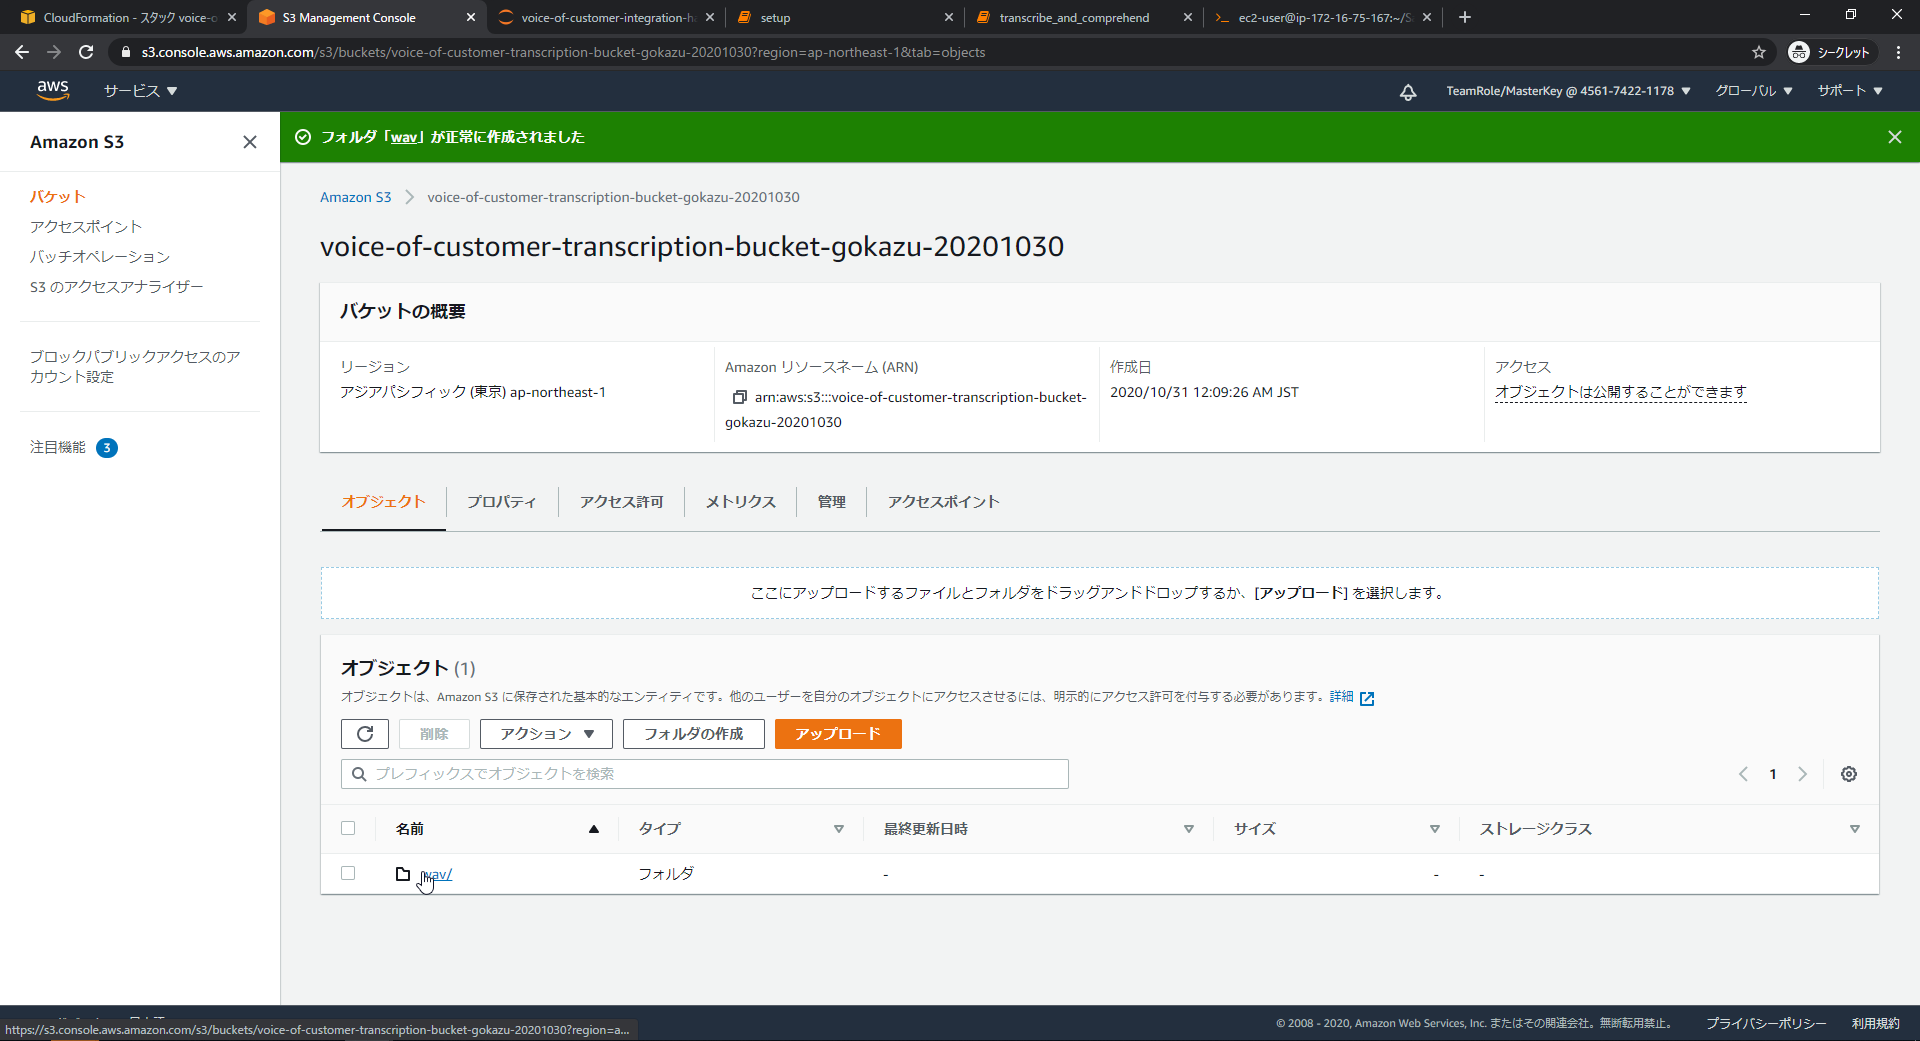Click the Amazon S3 breadcrumb link

(355, 197)
